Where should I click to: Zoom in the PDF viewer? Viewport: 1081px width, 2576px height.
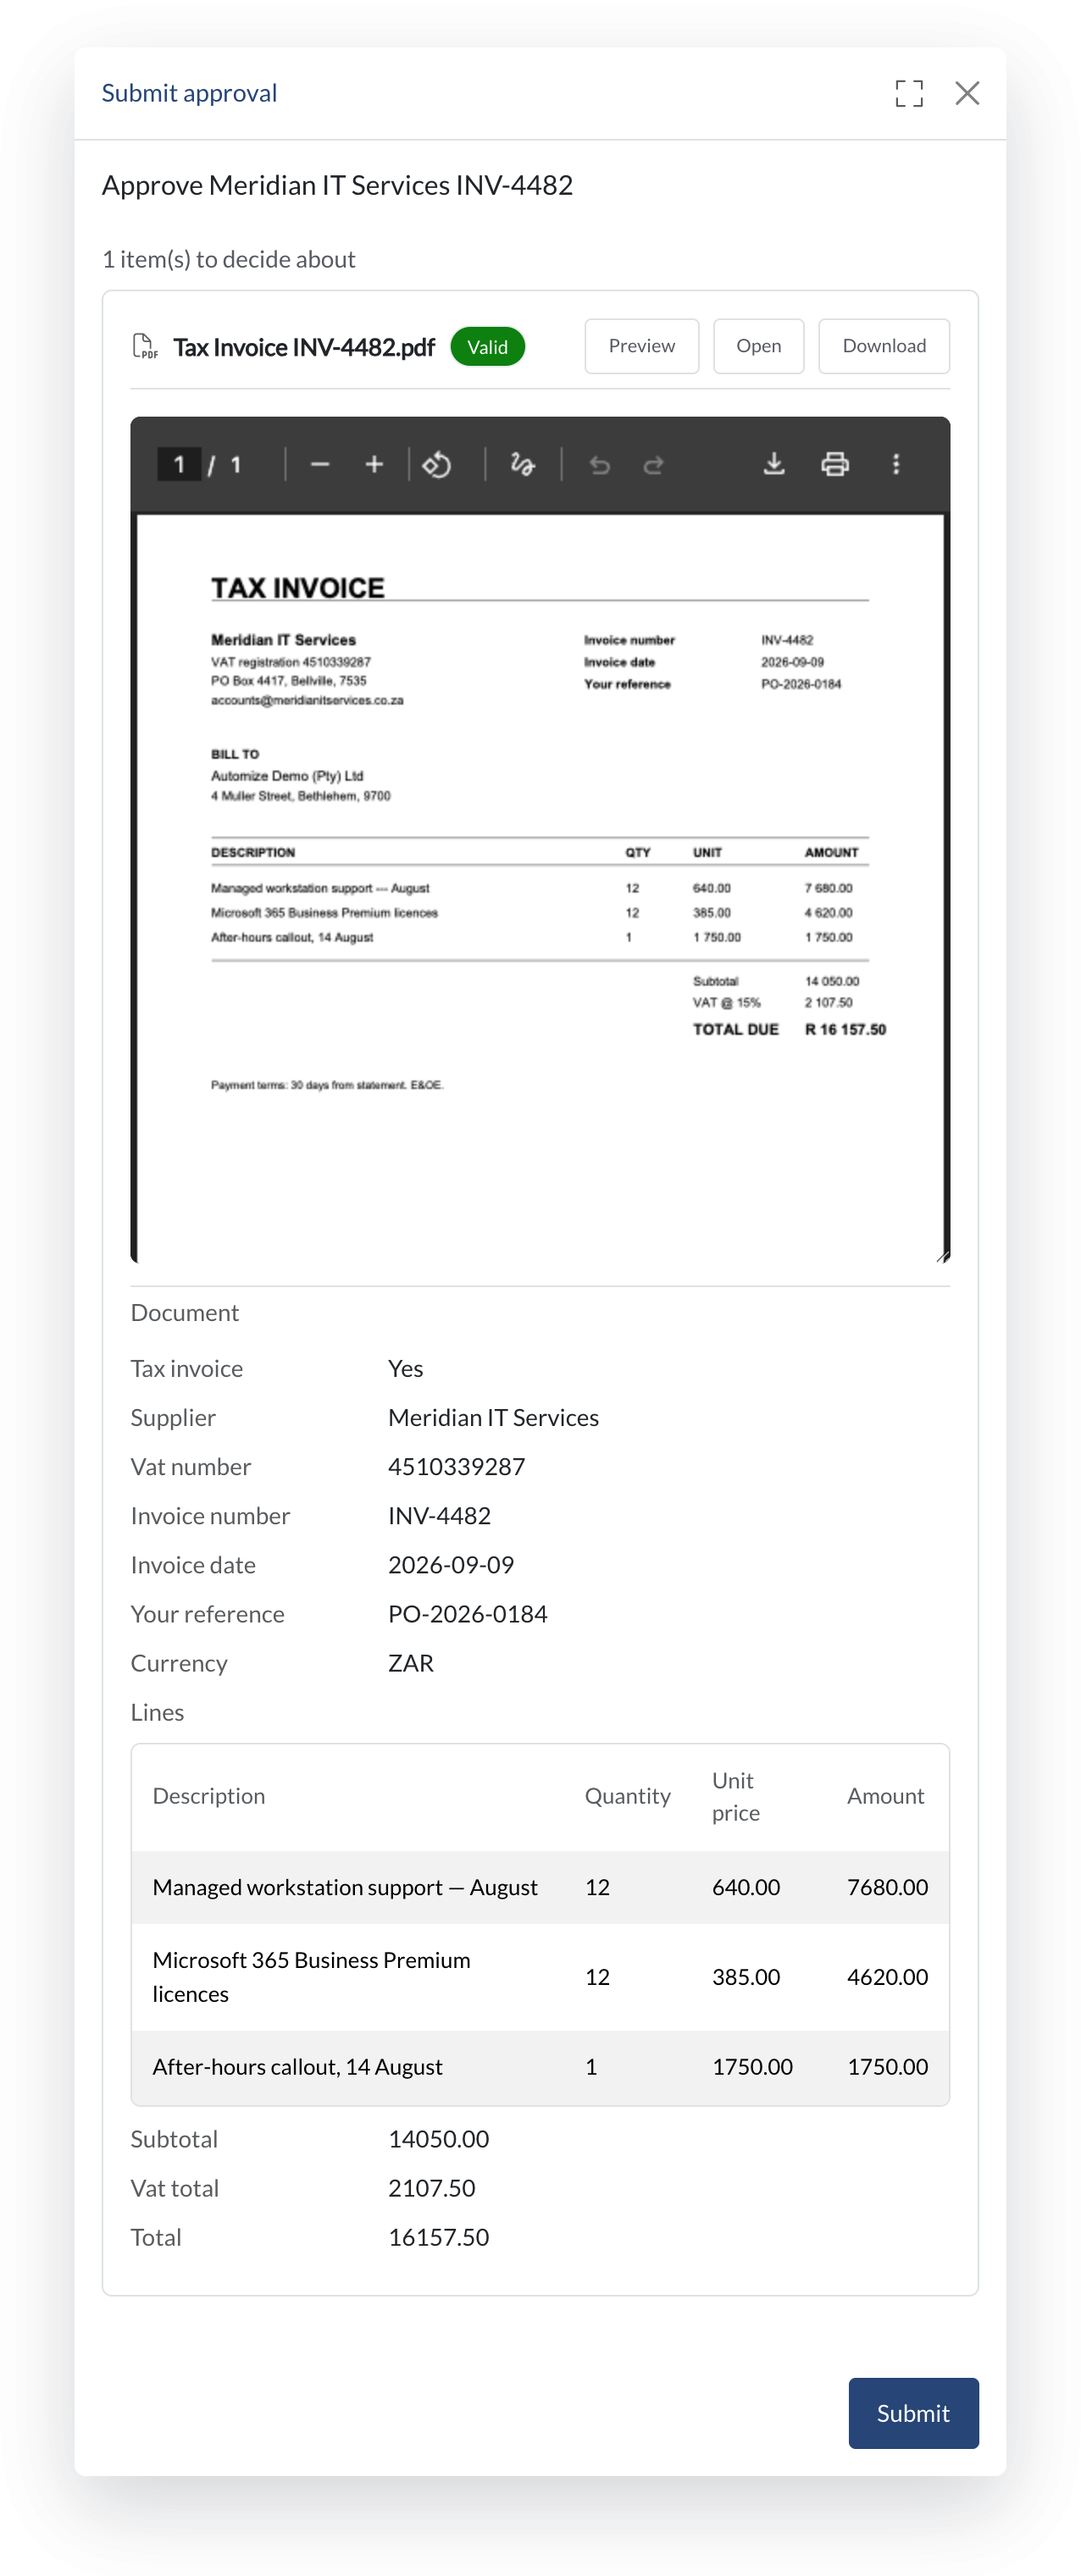(x=374, y=464)
